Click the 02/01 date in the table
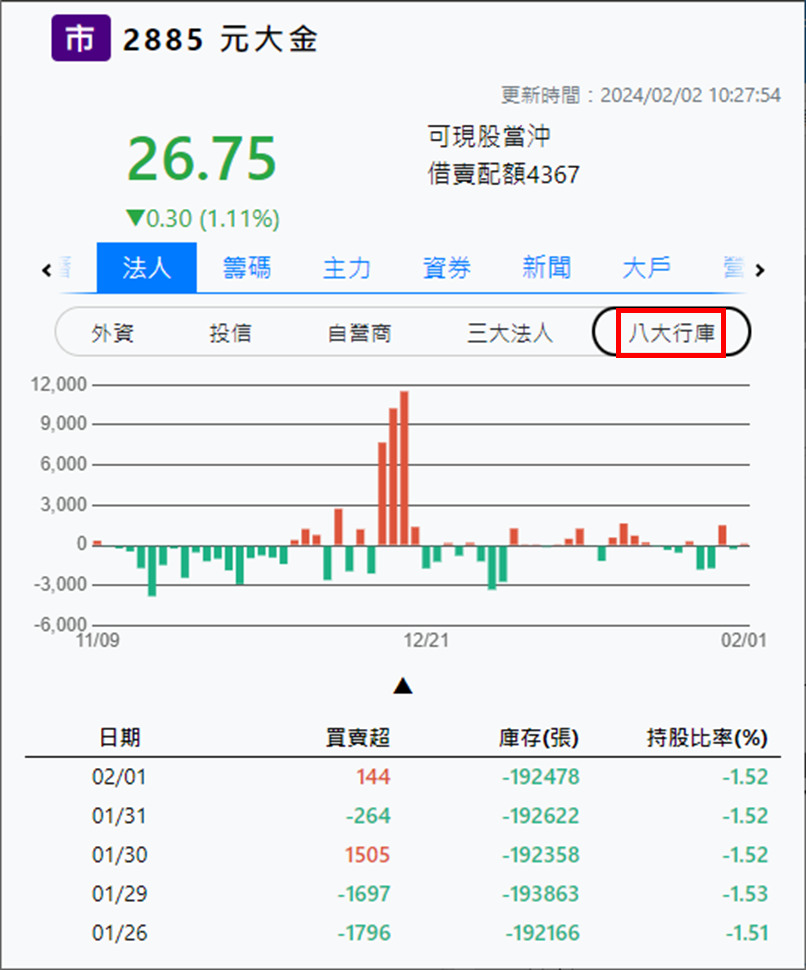 click(x=119, y=776)
